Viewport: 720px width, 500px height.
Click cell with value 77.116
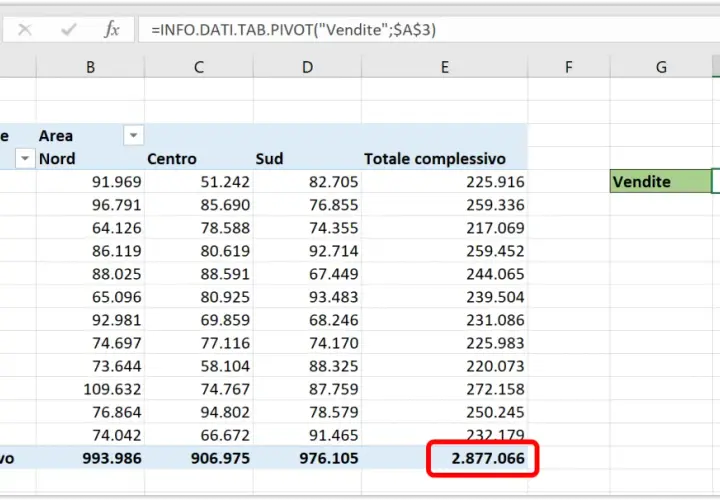[199, 343]
